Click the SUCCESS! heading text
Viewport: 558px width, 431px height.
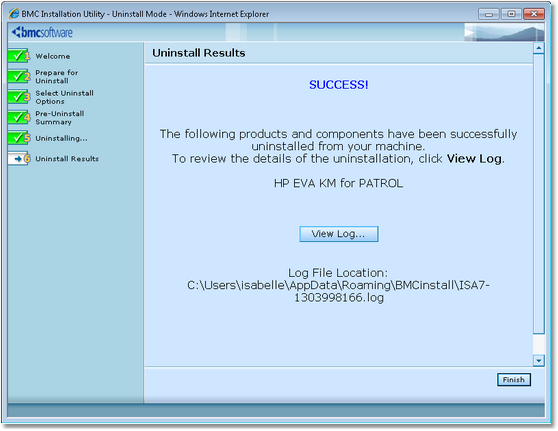tap(338, 85)
